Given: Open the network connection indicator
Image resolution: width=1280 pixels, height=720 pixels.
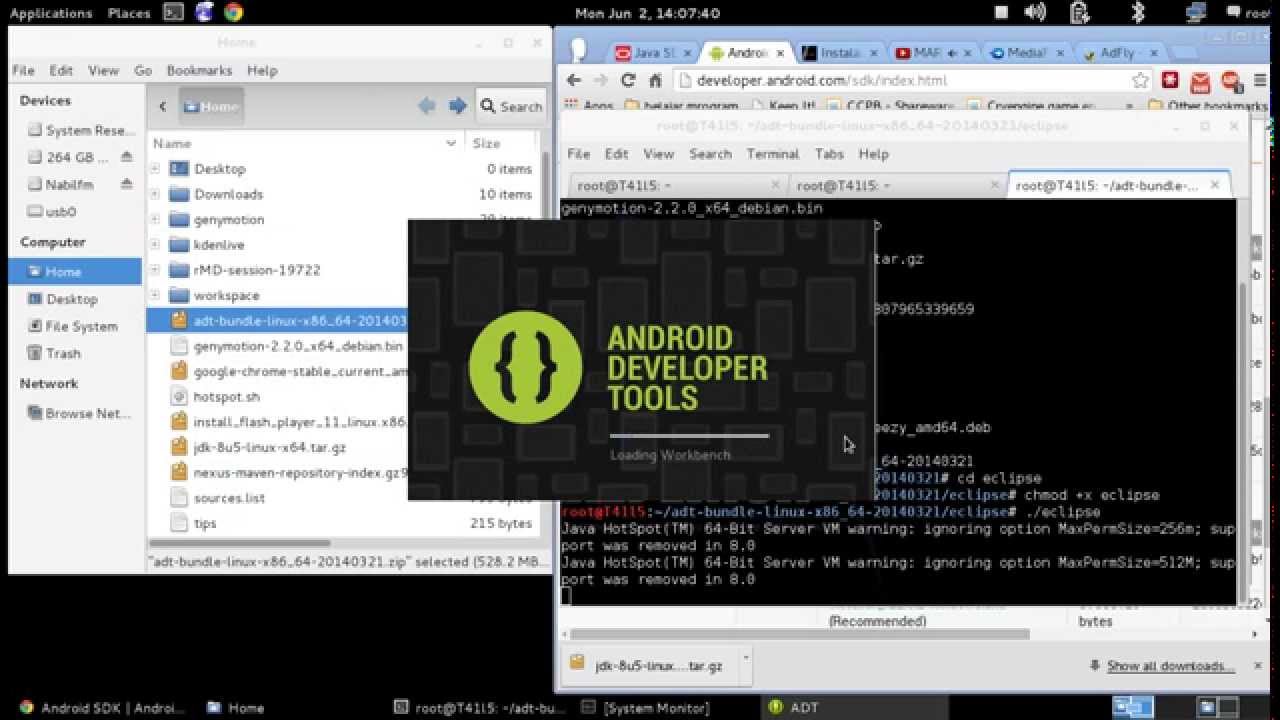Looking at the screenshot, I should click(x=1196, y=13).
